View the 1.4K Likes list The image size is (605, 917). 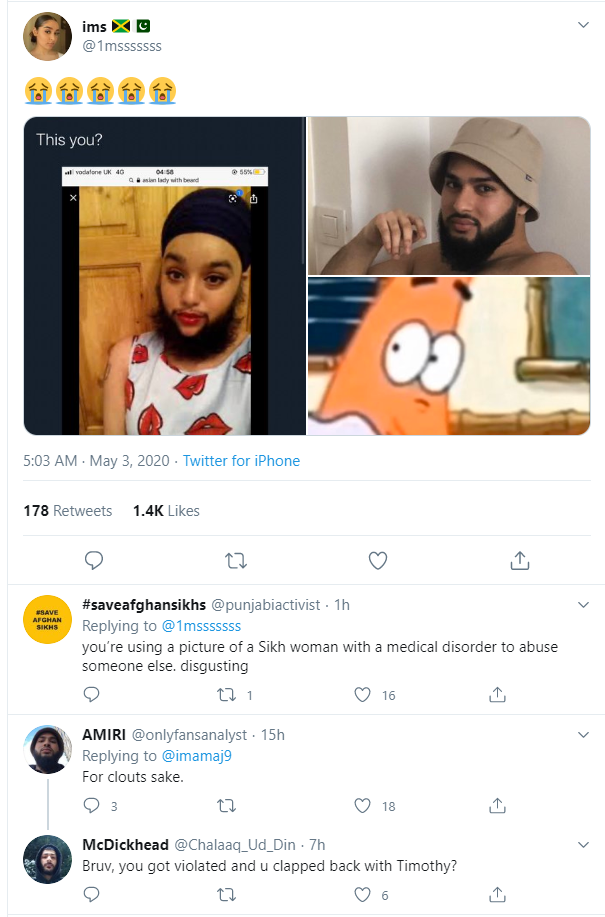[x=166, y=510]
